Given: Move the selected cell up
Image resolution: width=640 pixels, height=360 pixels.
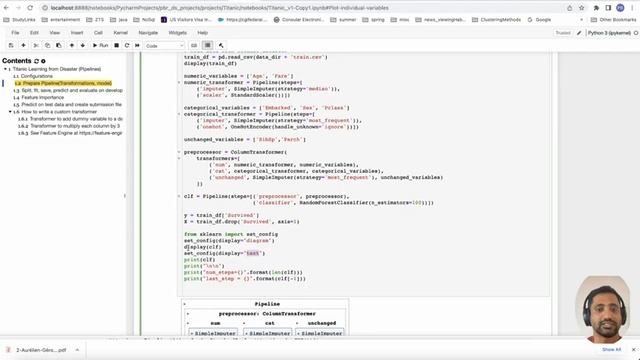Looking at the screenshot, I should (72, 45).
